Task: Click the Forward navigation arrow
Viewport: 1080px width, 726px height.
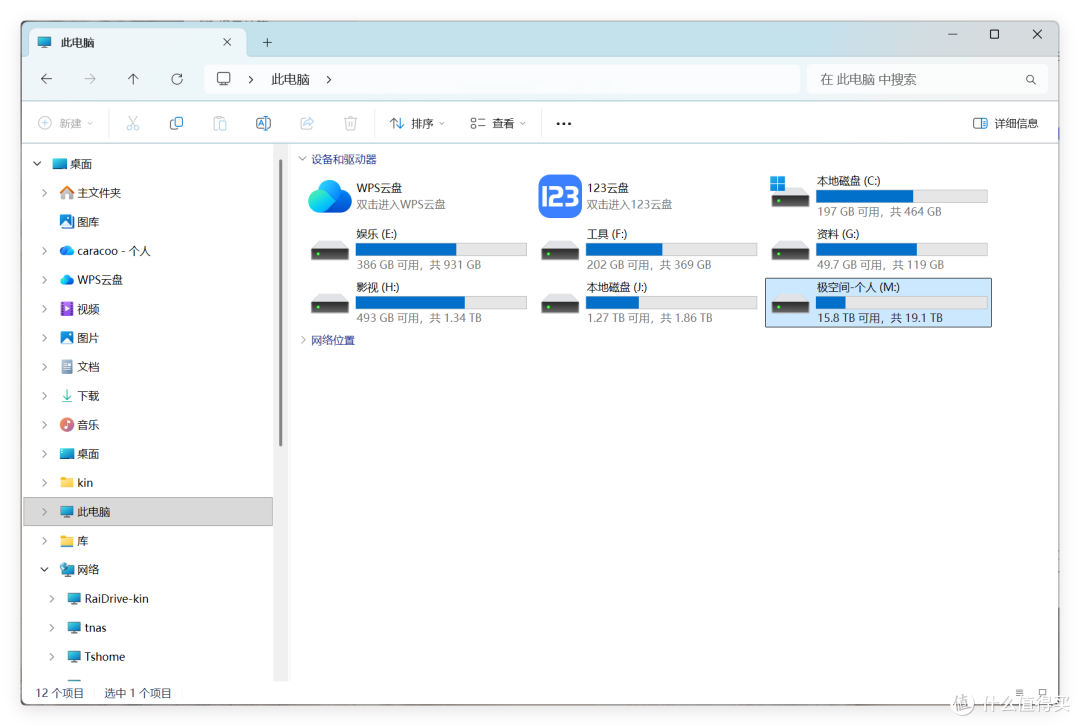Action: click(x=90, y=79)
